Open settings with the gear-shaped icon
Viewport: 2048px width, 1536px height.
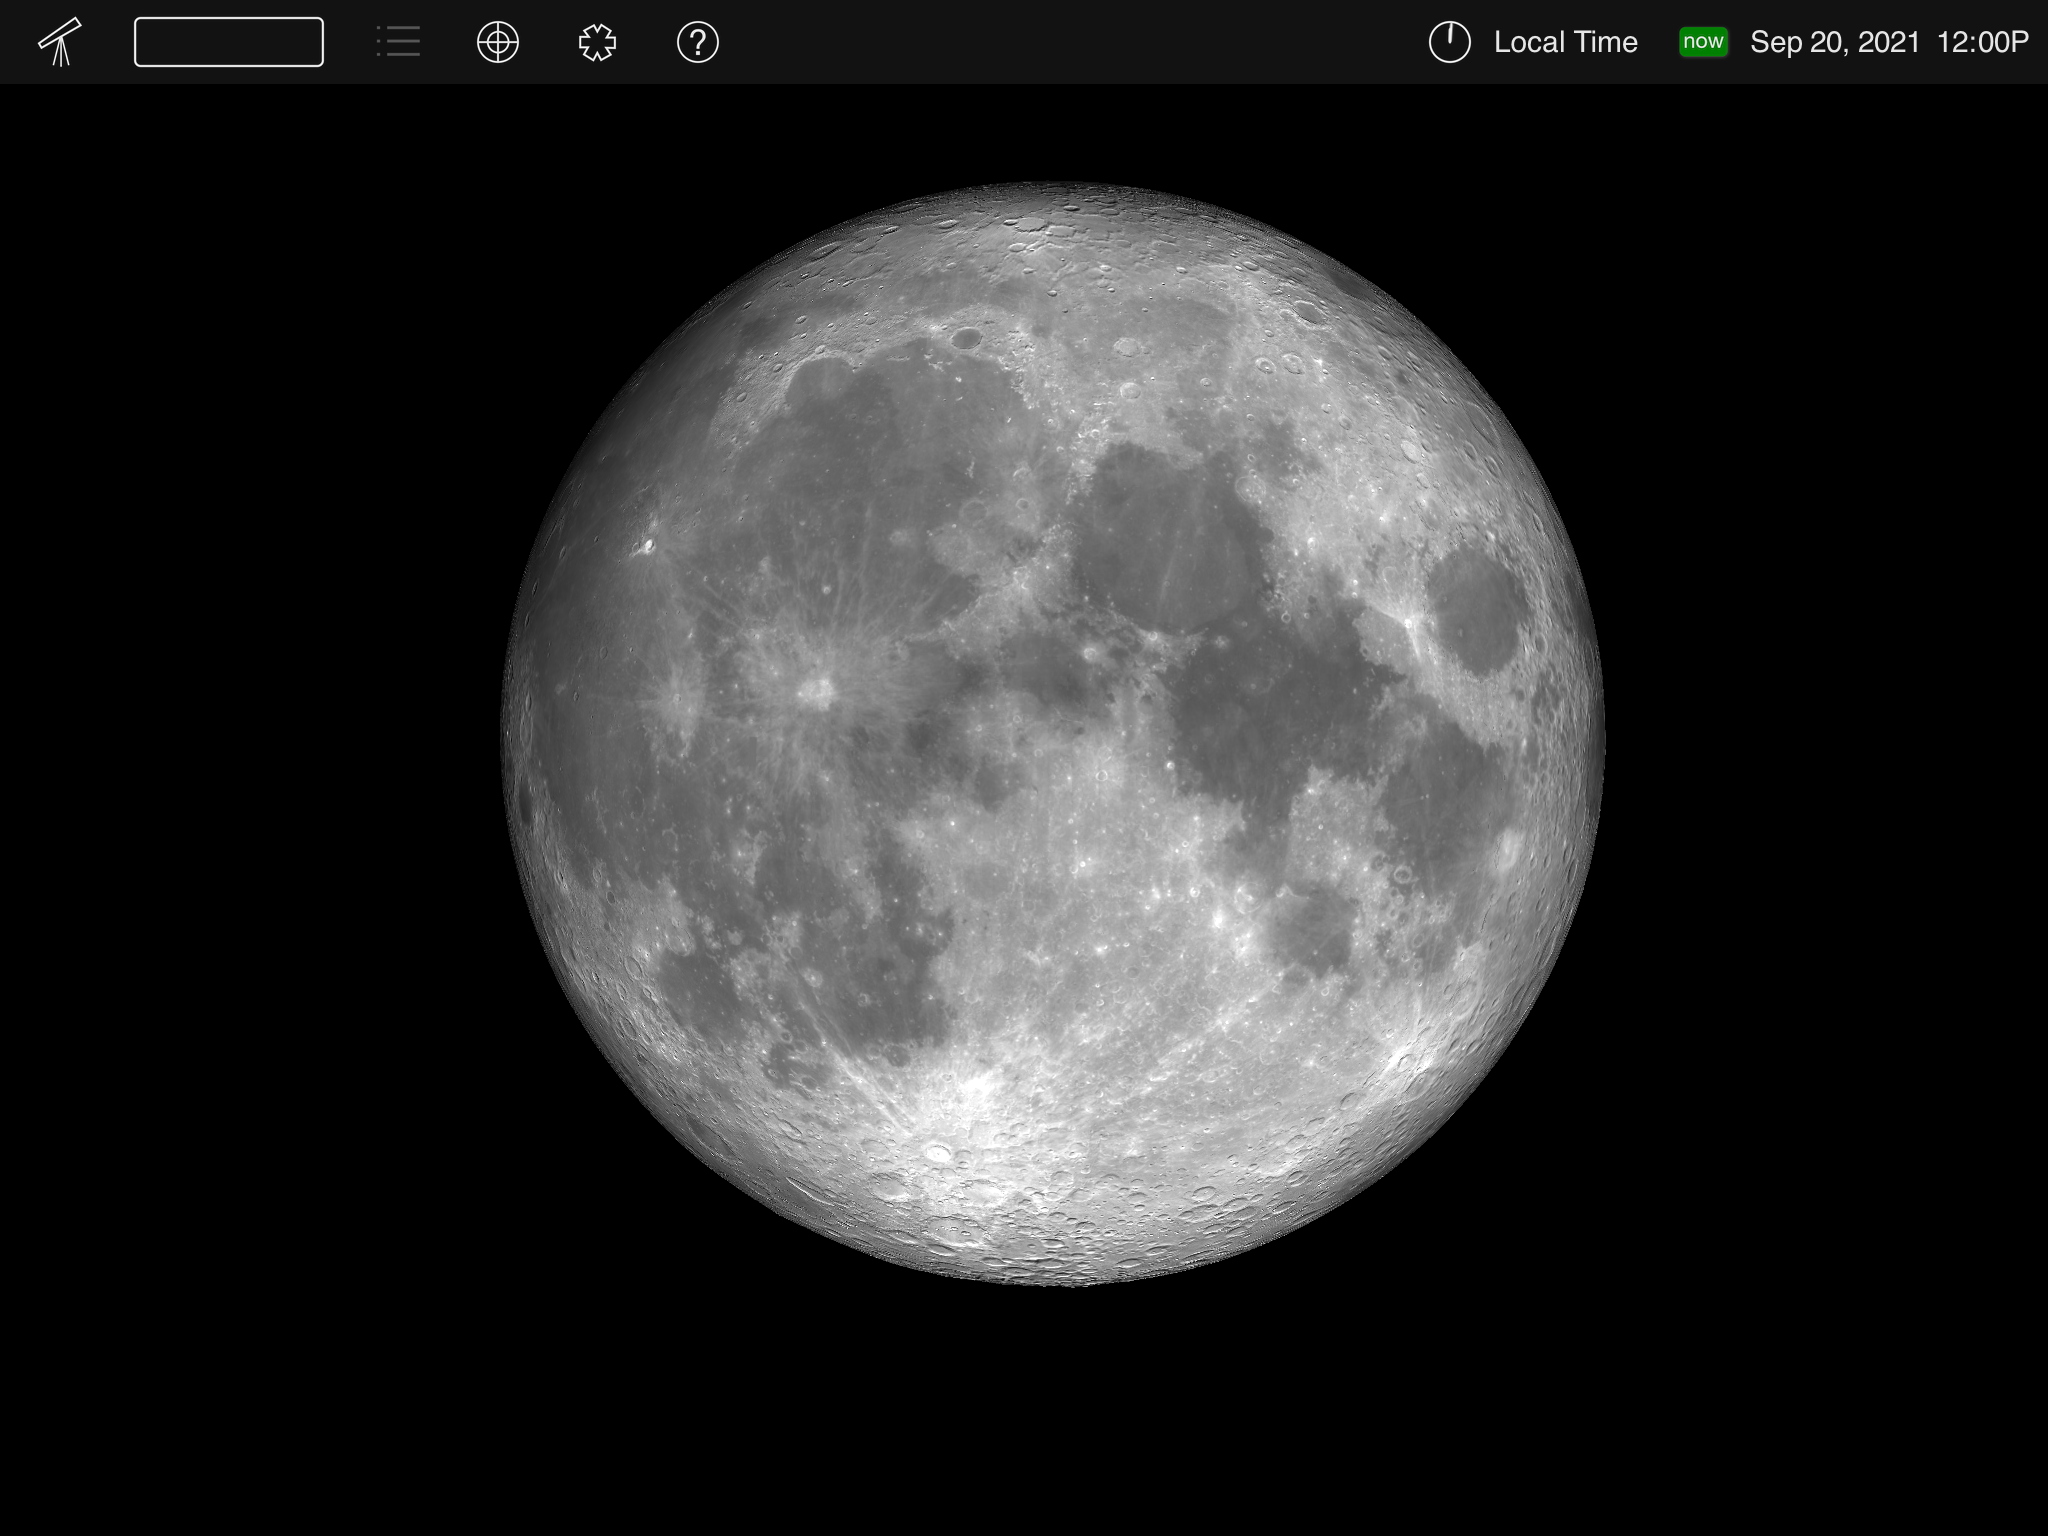[597, 42]
